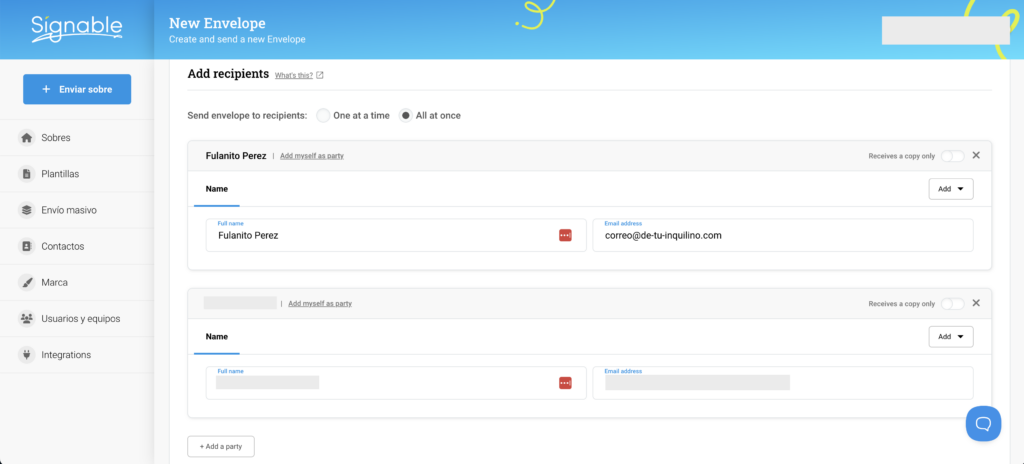Click the Marca brush icon
The height and width of the screenshot is (464, 1024).
click(x=27, y=282)
